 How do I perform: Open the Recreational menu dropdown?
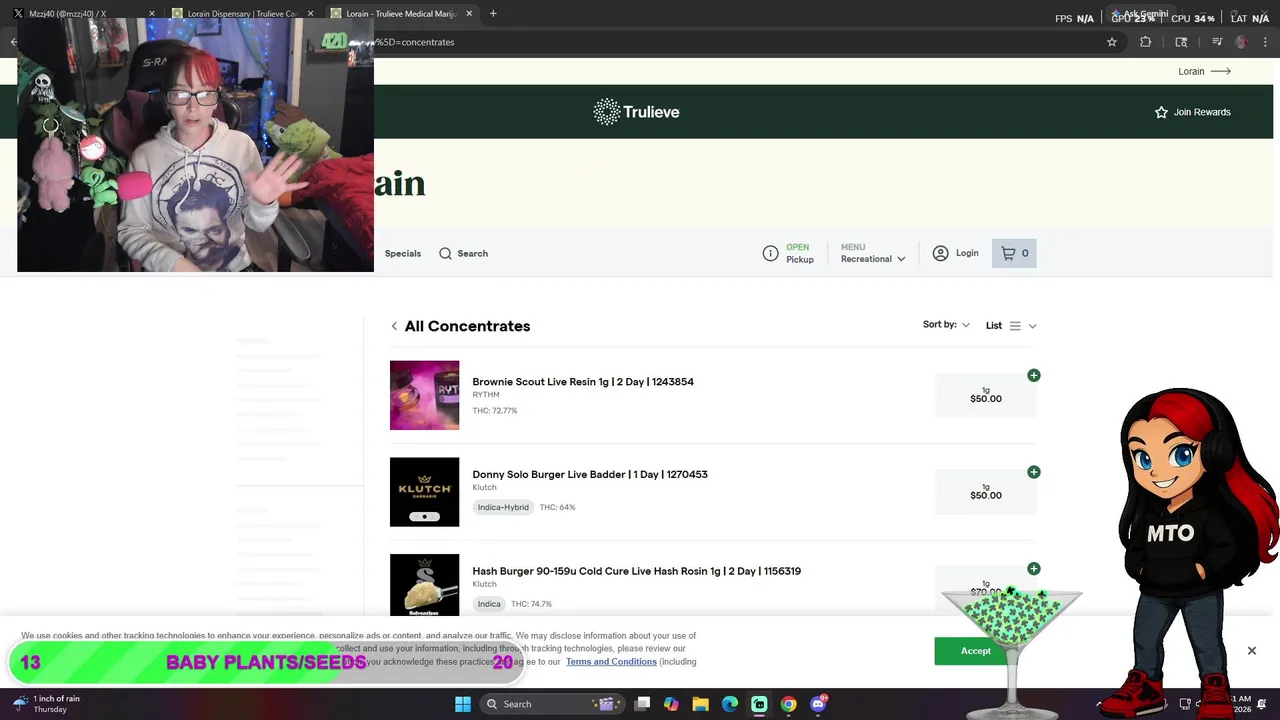[873, 253]
